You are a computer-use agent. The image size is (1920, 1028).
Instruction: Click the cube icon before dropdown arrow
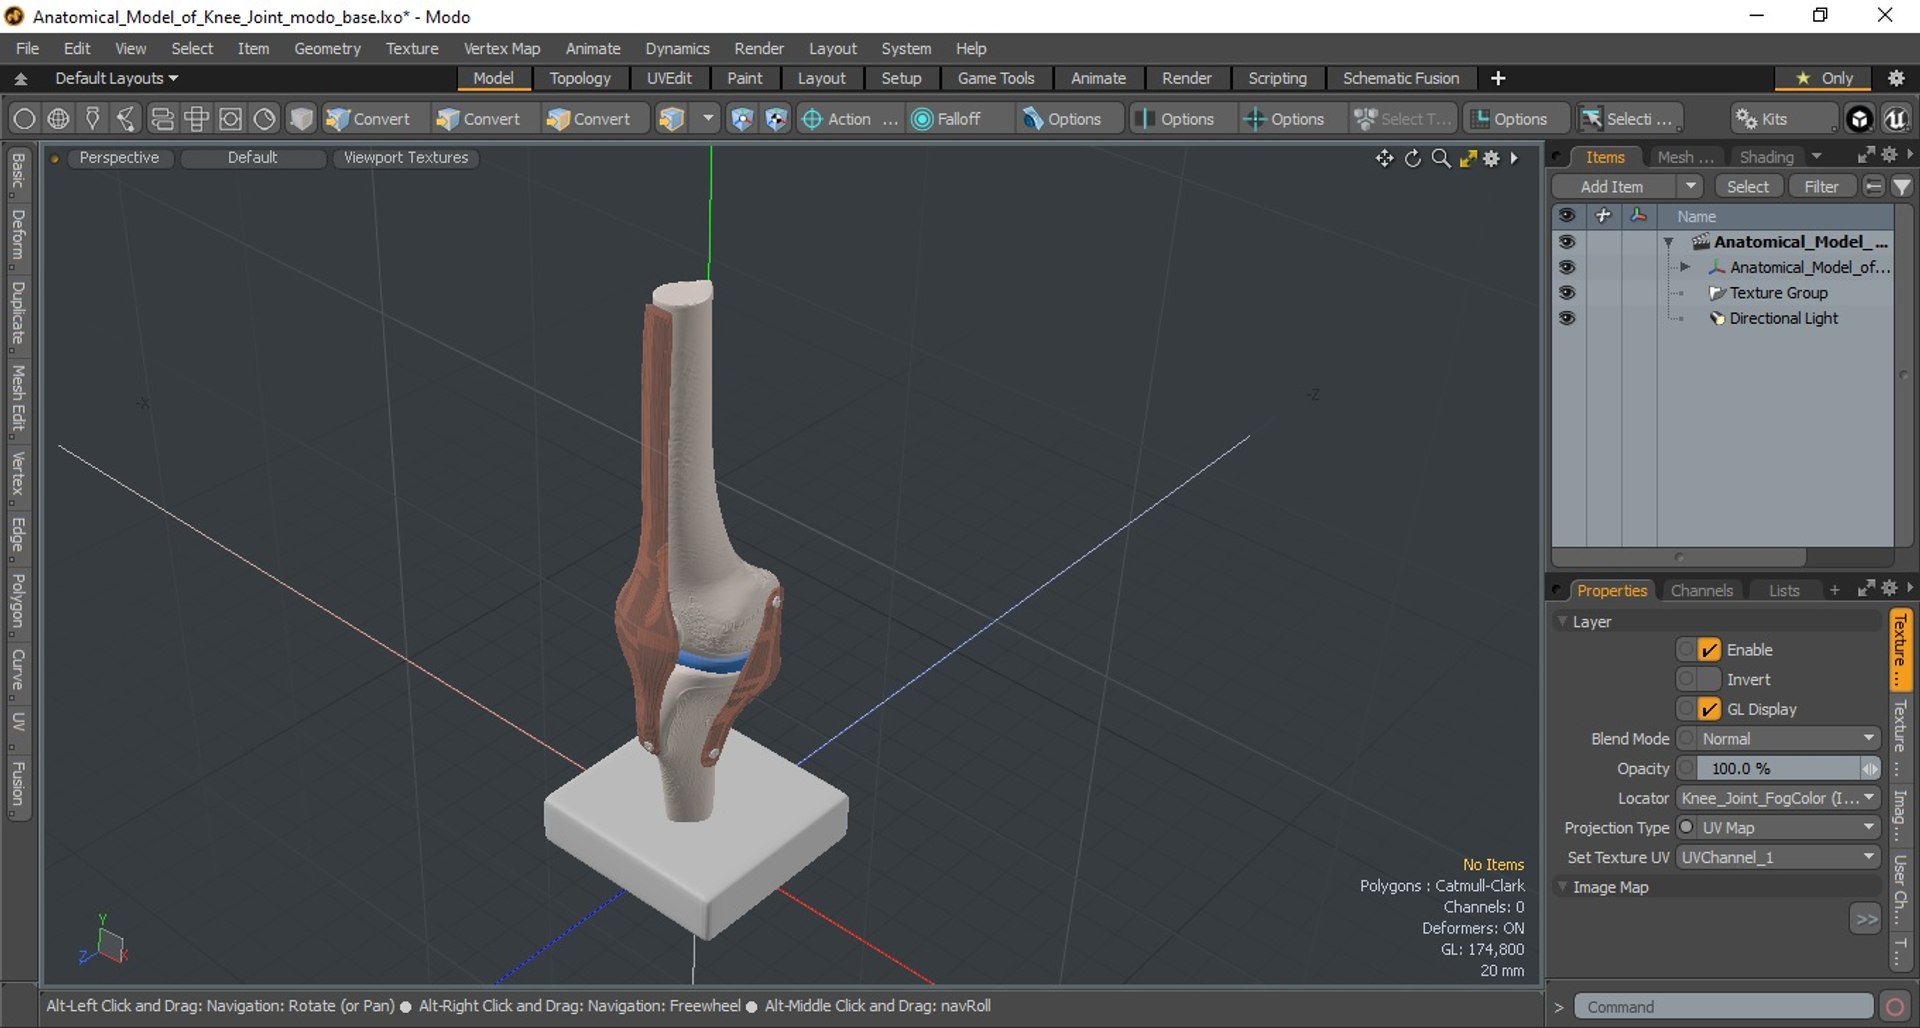click(x=671, y=119)
